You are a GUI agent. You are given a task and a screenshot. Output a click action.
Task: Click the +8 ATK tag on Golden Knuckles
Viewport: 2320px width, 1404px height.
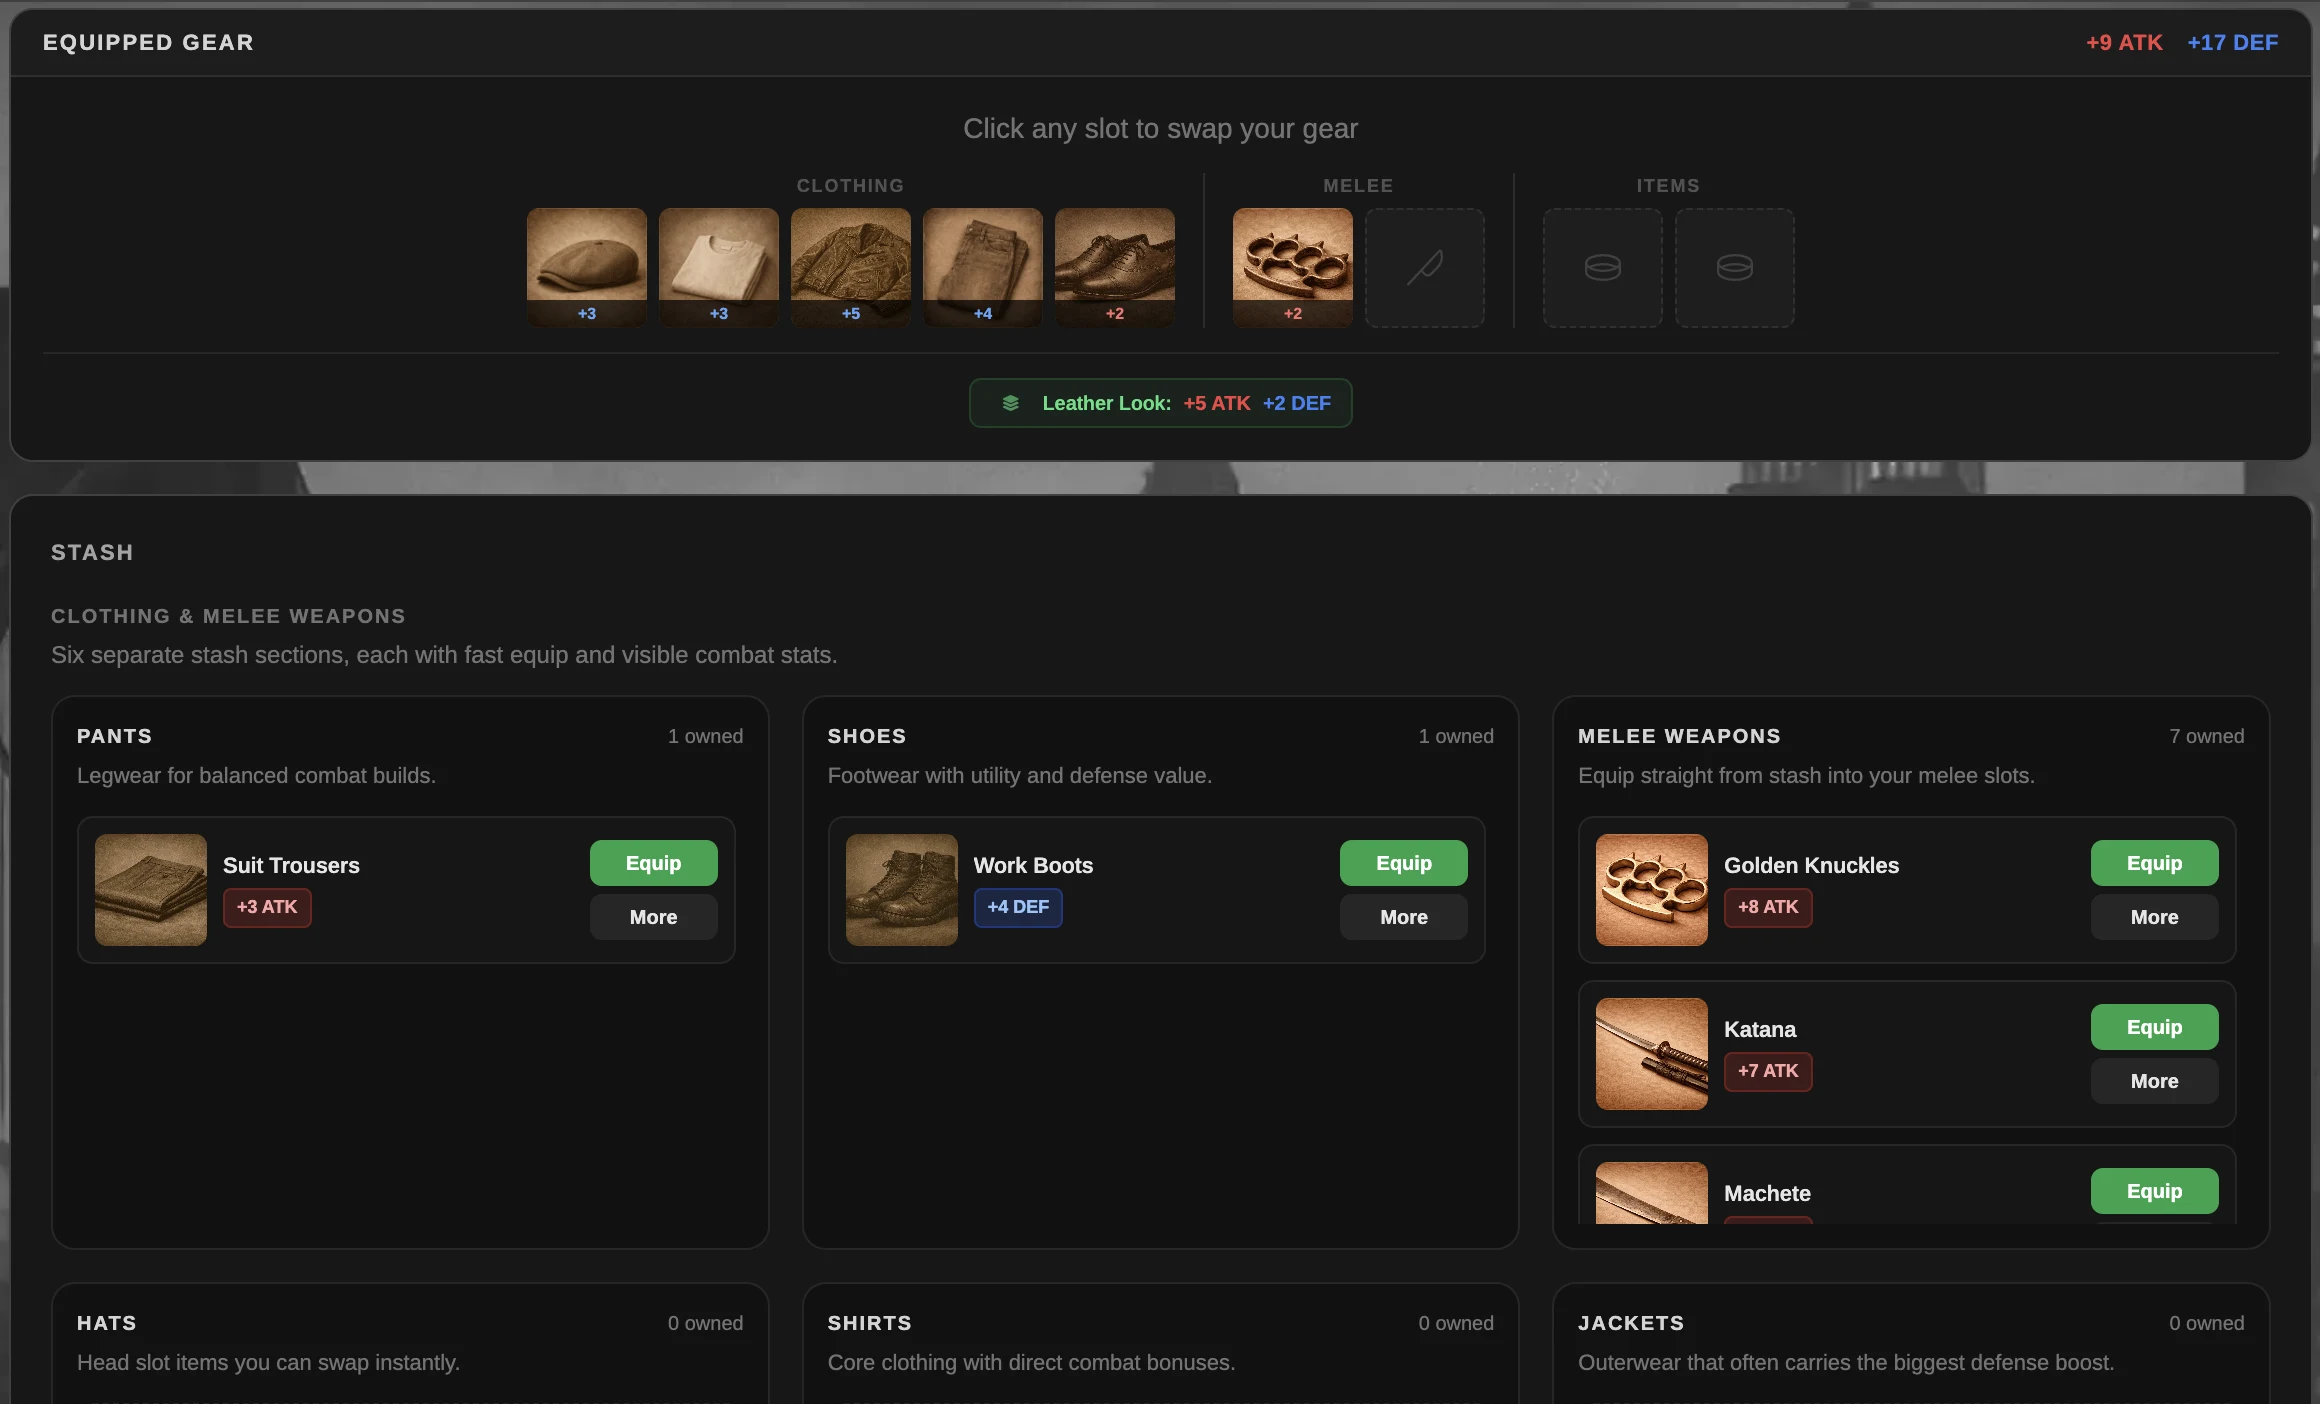pos(1768,907)
